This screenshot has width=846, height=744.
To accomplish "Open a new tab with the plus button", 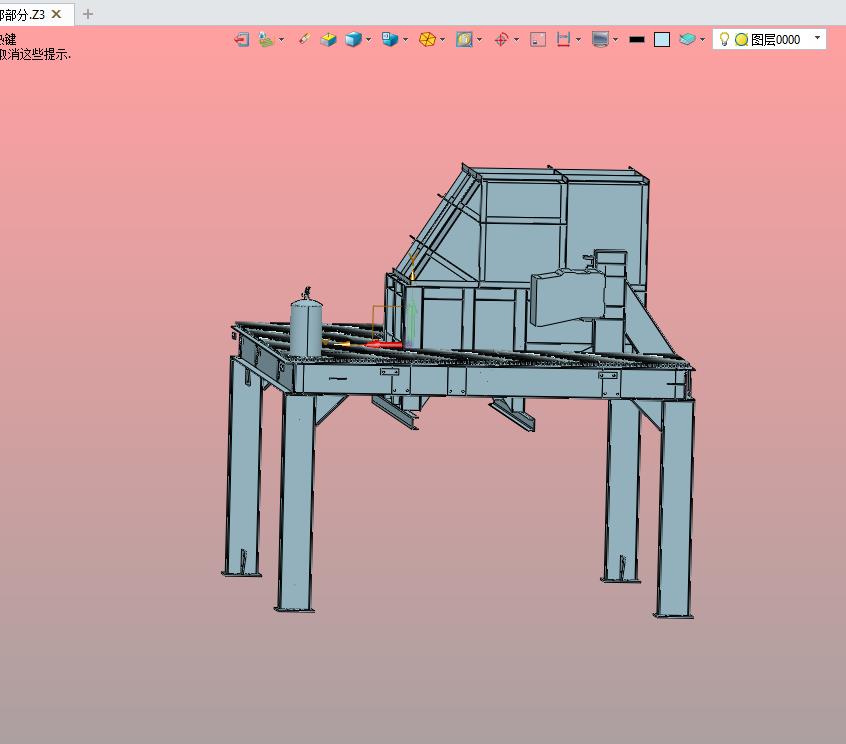I will point(88,14).
